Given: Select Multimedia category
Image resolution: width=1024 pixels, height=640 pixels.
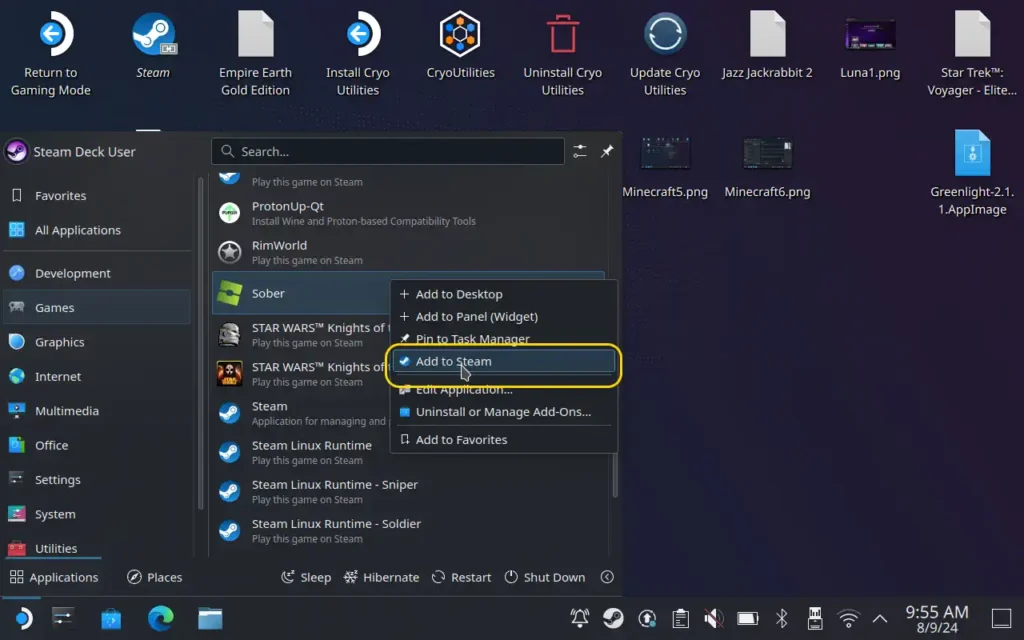Looking at the screenshot, I should [x=97, y=411].
